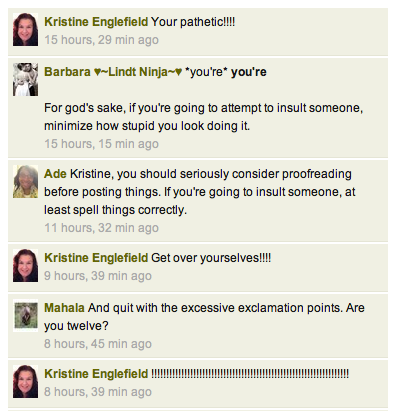This screenshot has height=411, width=398.
Task: Click the '8 hours, 39 min ago' timestamp
Action: click(x=98, y=392)
